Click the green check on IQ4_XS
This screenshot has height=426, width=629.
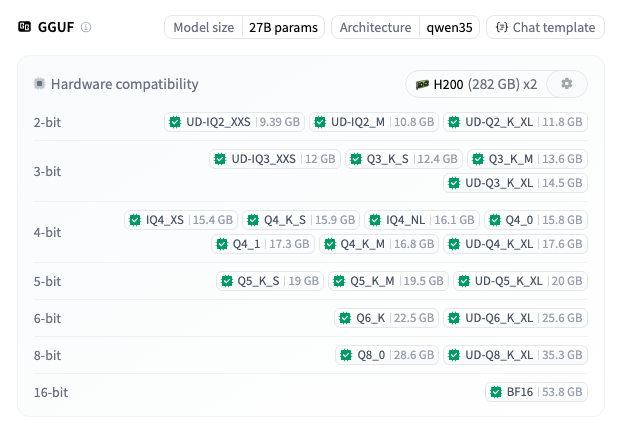(x=135, y=220)
